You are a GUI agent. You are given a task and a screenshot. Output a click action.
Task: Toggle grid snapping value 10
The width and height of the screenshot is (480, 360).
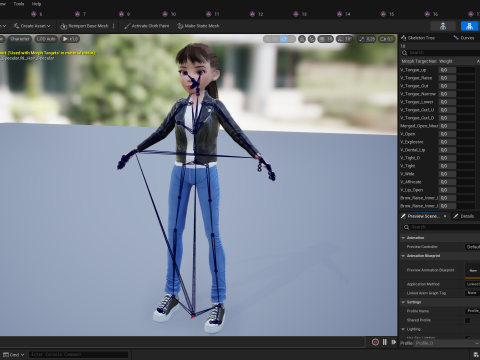click(325, 39)
